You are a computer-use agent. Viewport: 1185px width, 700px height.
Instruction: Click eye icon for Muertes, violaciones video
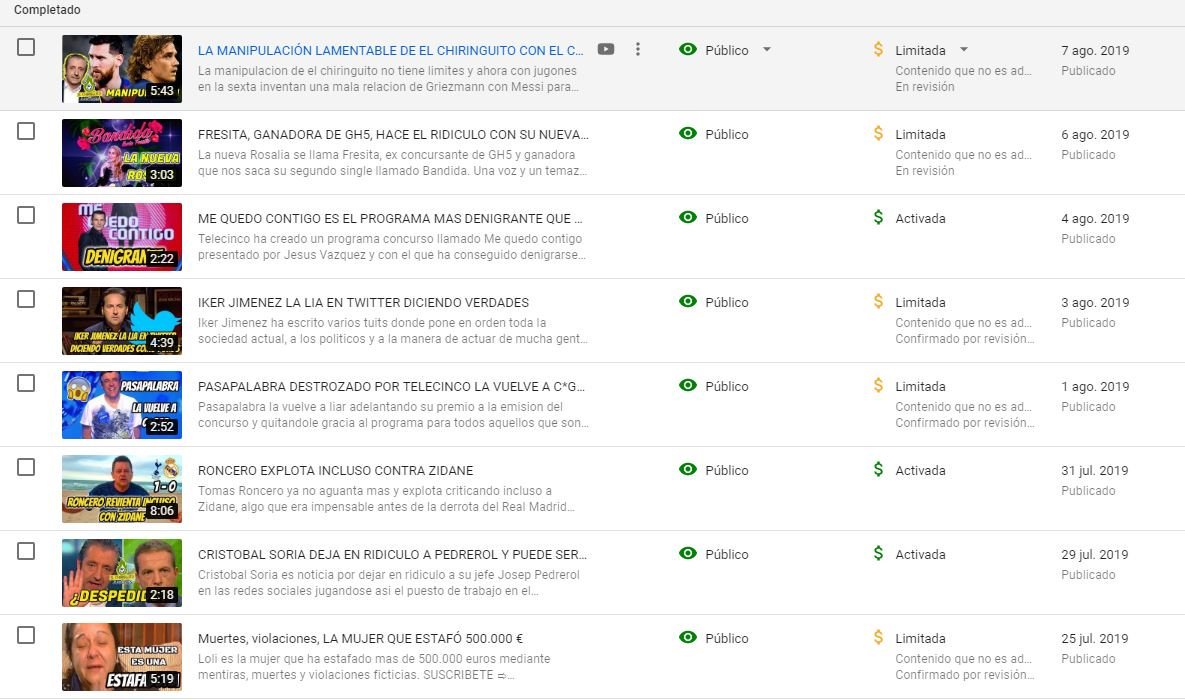pos(688,637)
